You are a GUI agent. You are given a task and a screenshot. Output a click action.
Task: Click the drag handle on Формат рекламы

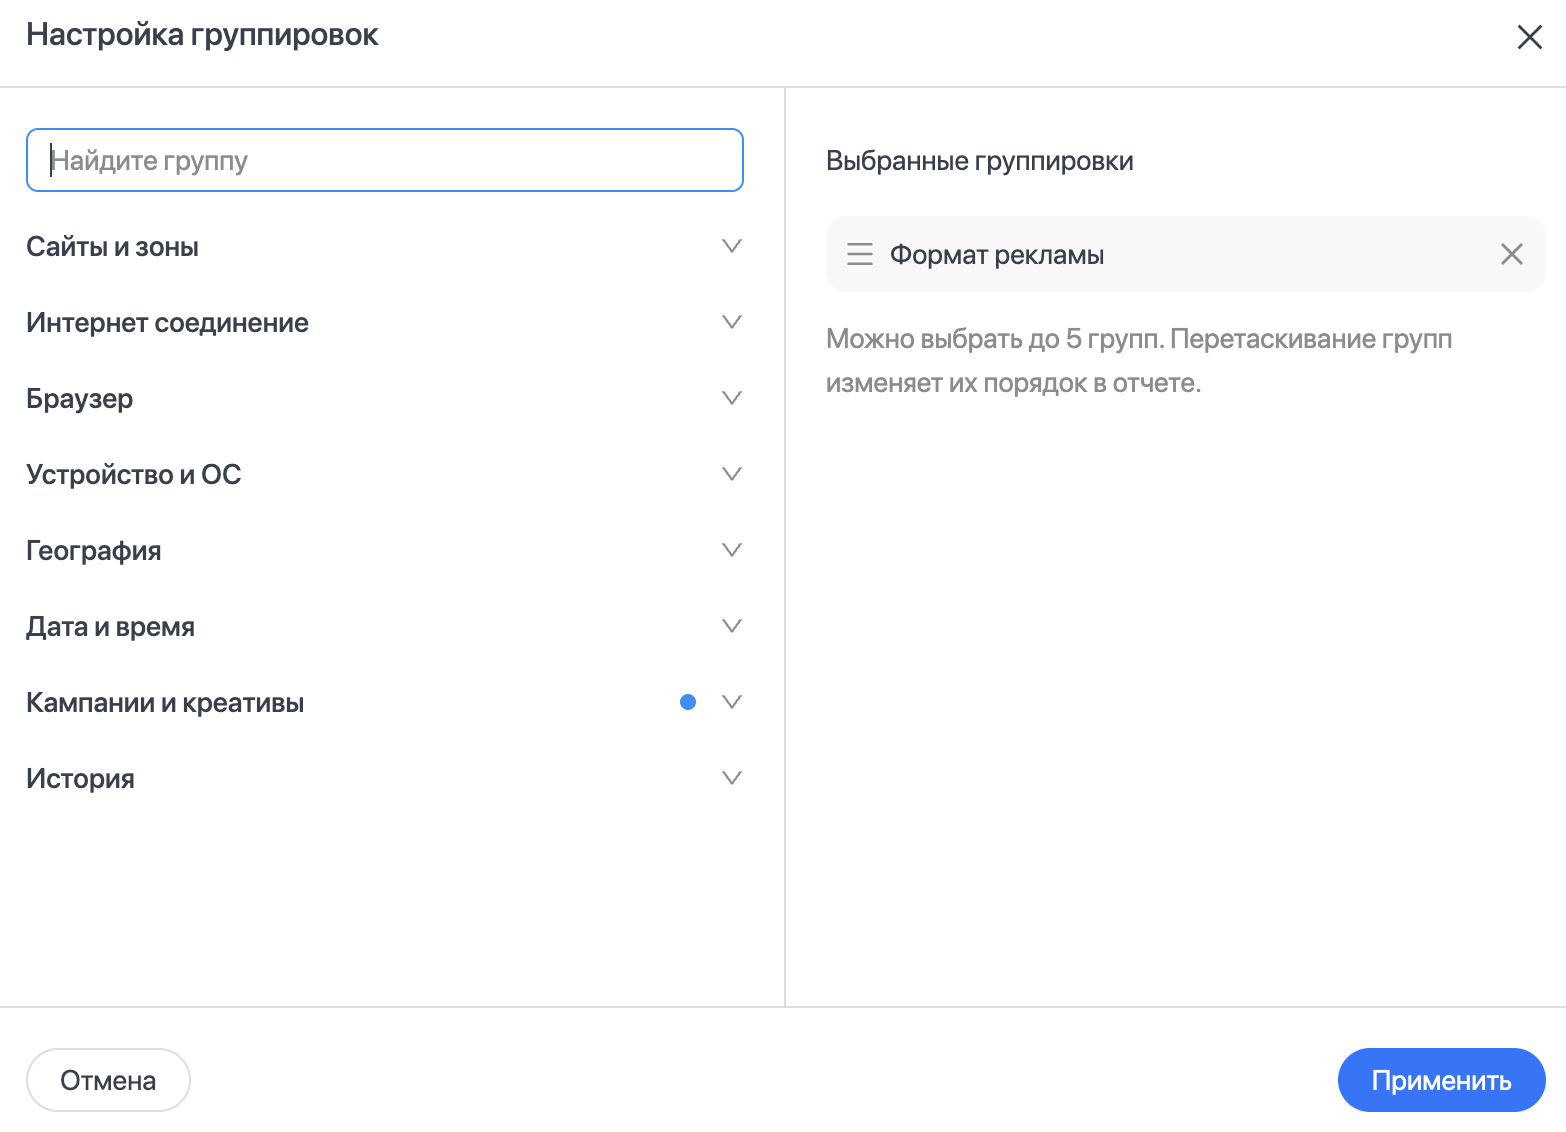point(859,254)
